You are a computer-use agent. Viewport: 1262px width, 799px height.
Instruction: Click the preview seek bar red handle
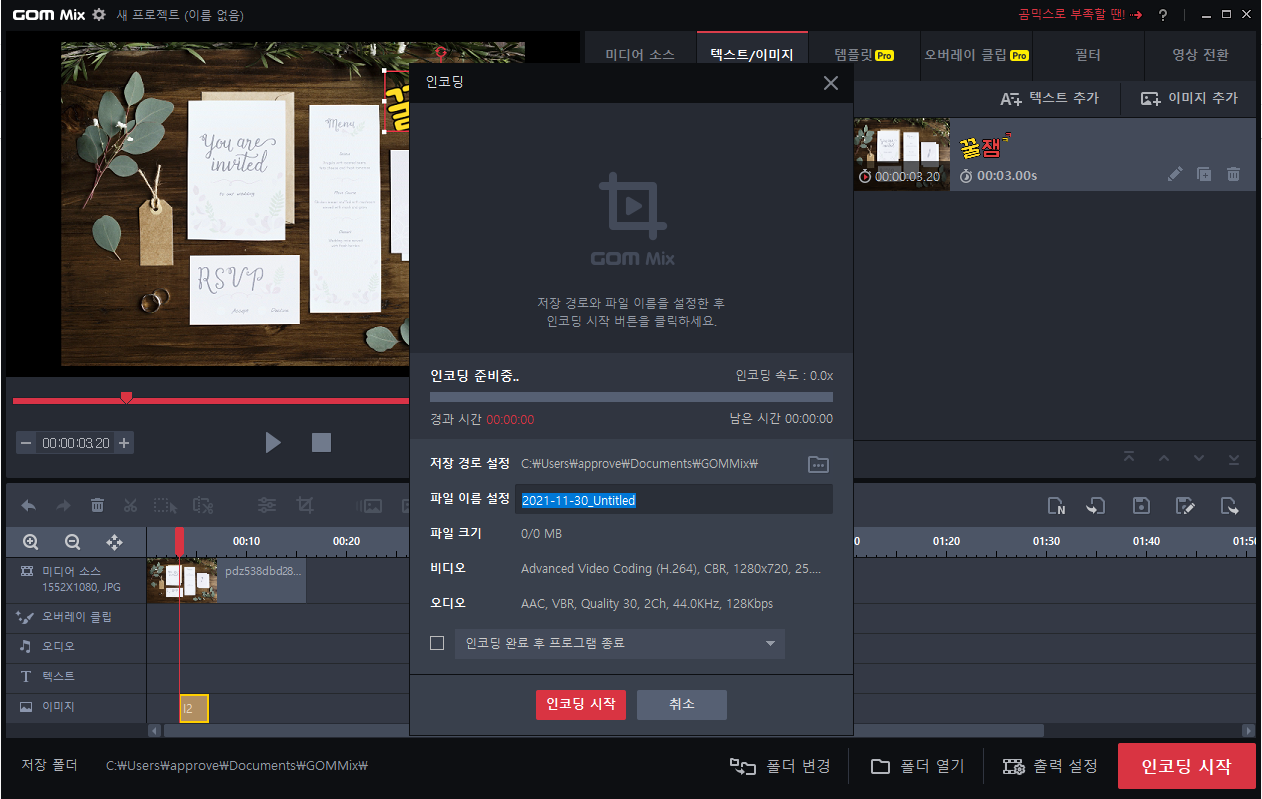pos(126,398)
